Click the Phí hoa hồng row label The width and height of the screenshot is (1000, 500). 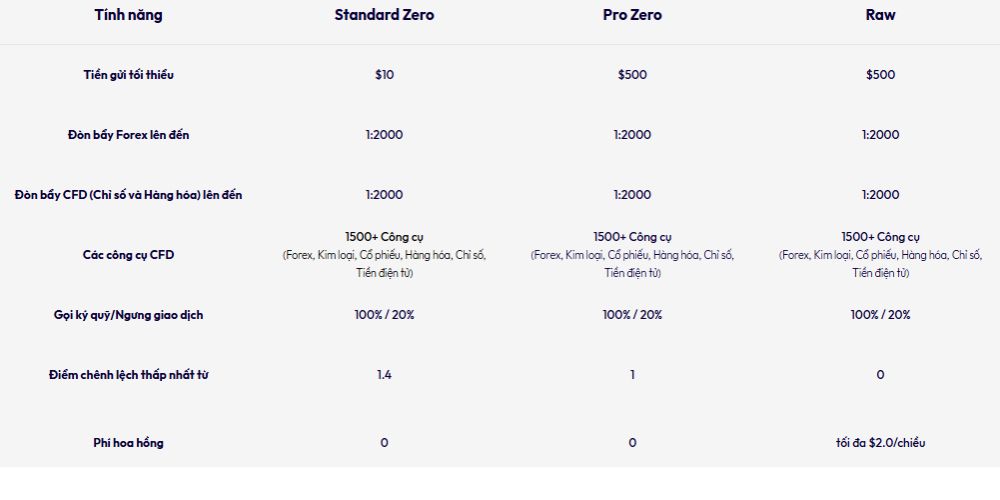[128, 442]
